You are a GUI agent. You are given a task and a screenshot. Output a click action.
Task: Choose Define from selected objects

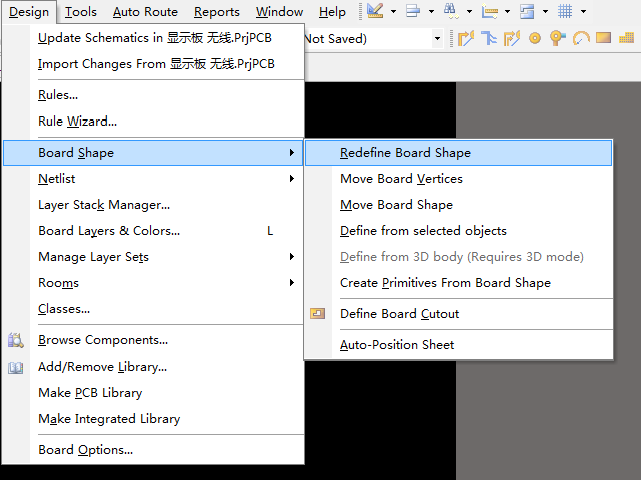point(458,231)
